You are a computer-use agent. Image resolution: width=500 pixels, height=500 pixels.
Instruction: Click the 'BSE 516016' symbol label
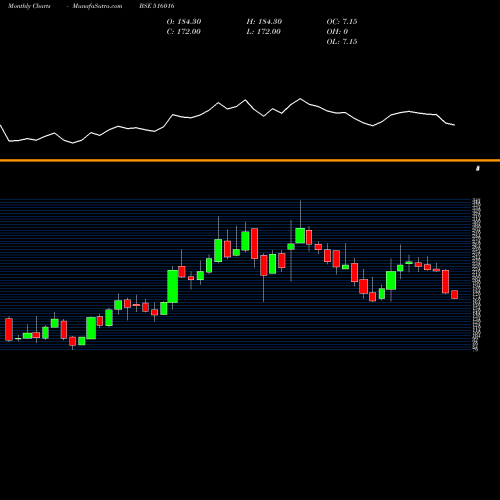click(157, 6)
